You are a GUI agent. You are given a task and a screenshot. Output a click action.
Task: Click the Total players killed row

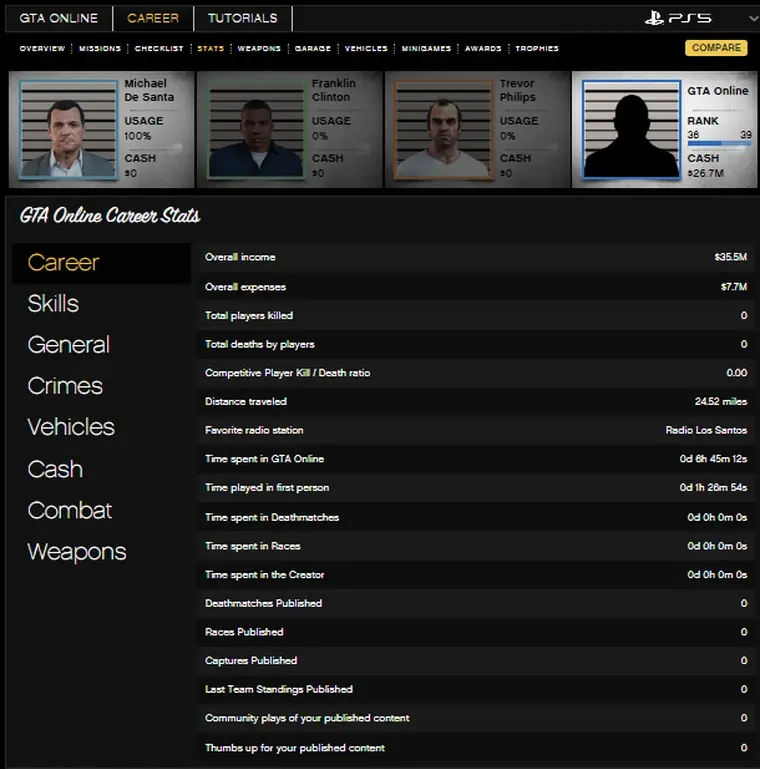(475, 315)
